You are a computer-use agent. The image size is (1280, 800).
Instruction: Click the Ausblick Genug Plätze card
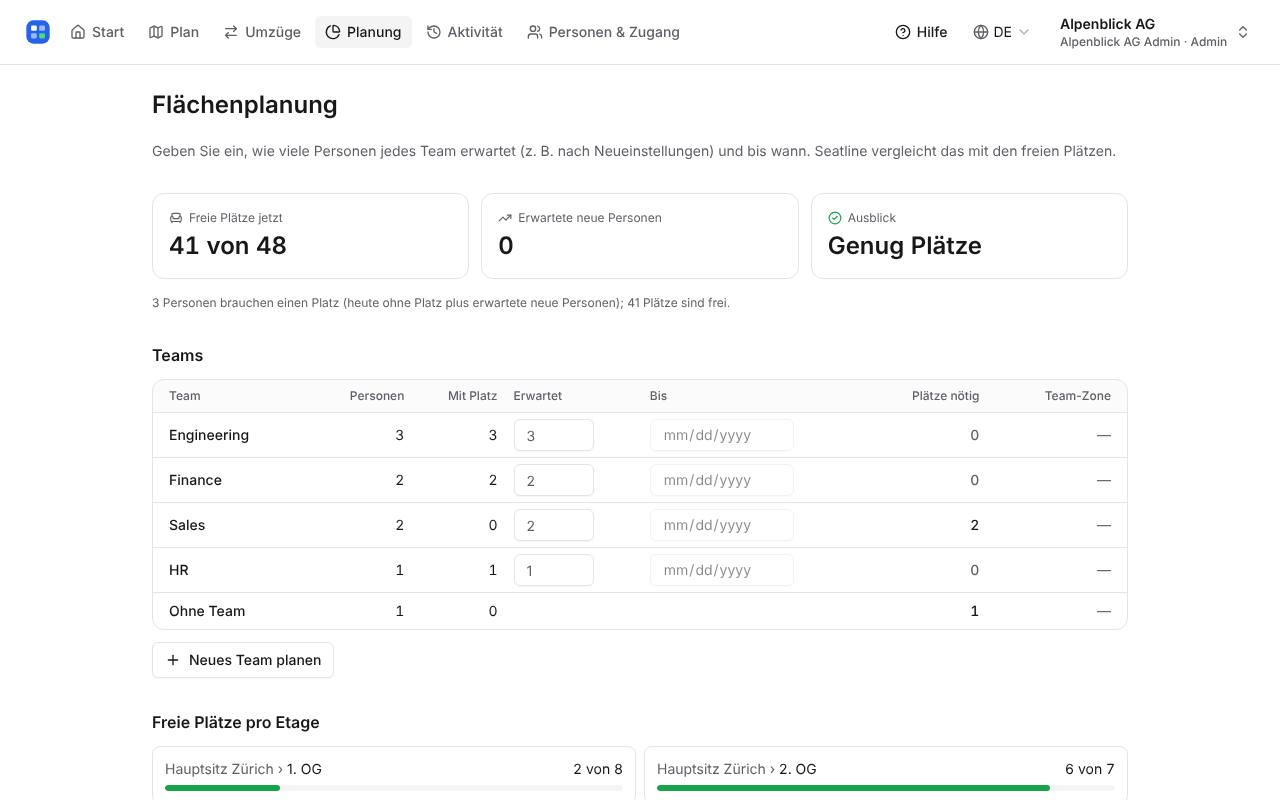pyautogui.click(x=969, y=236)
